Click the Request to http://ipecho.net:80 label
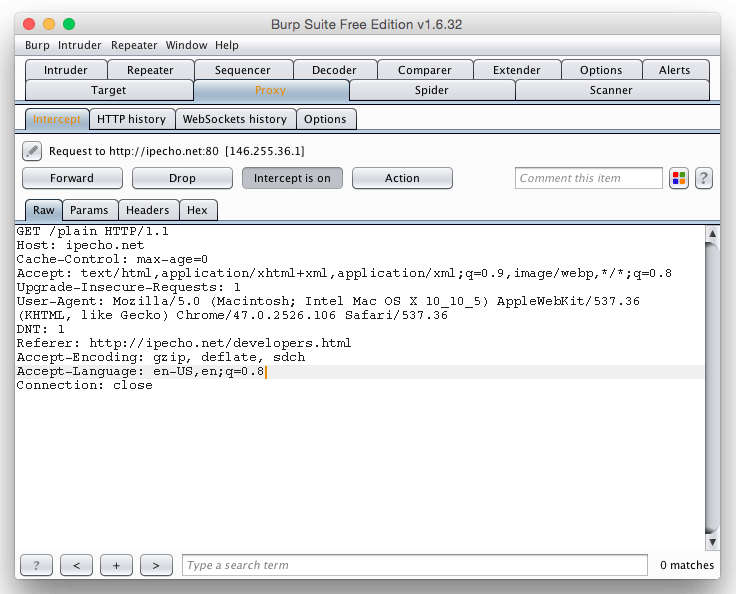 [x=176, y=151]
